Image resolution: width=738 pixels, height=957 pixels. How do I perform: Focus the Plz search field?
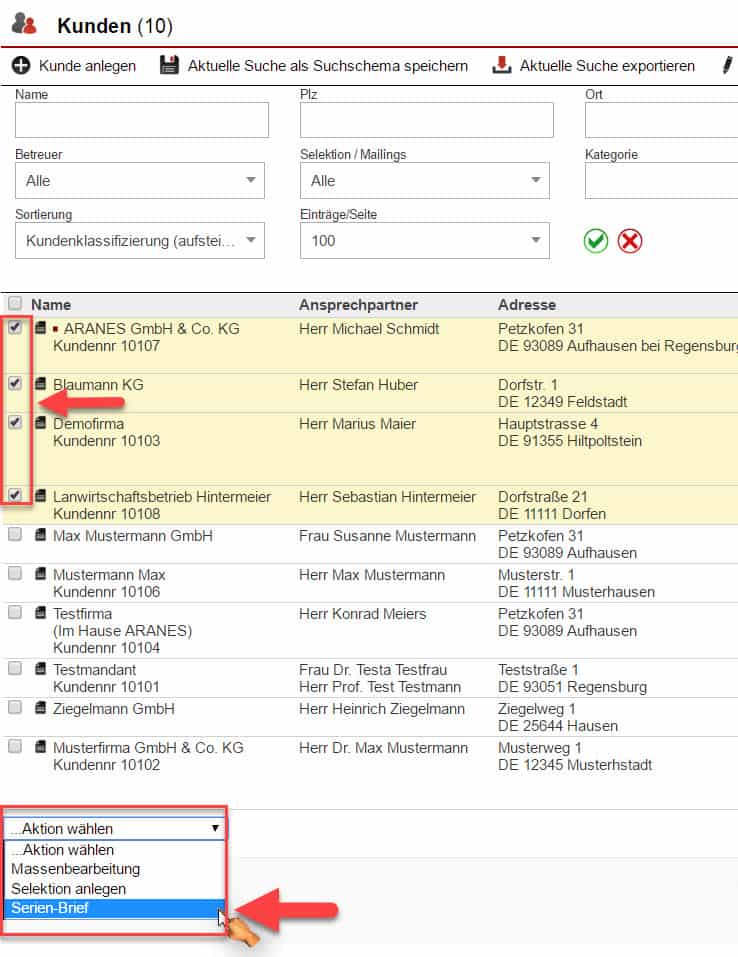point(426,120)
